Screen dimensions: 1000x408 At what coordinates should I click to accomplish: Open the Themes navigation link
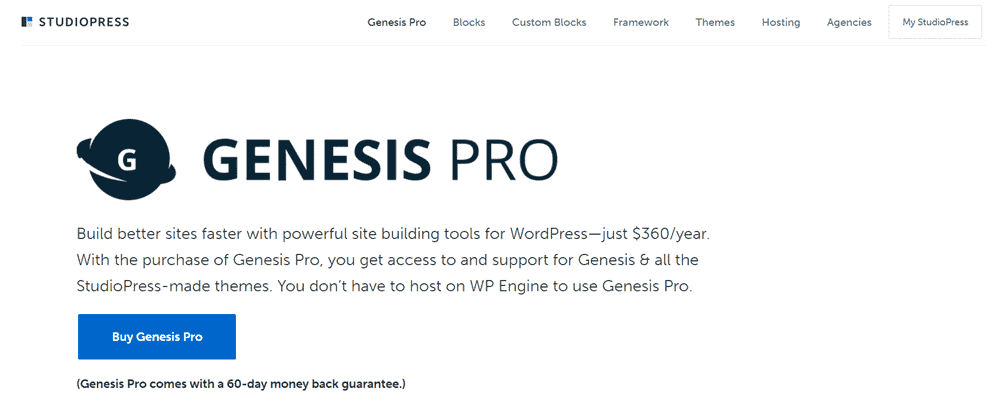tap(715, 22)
